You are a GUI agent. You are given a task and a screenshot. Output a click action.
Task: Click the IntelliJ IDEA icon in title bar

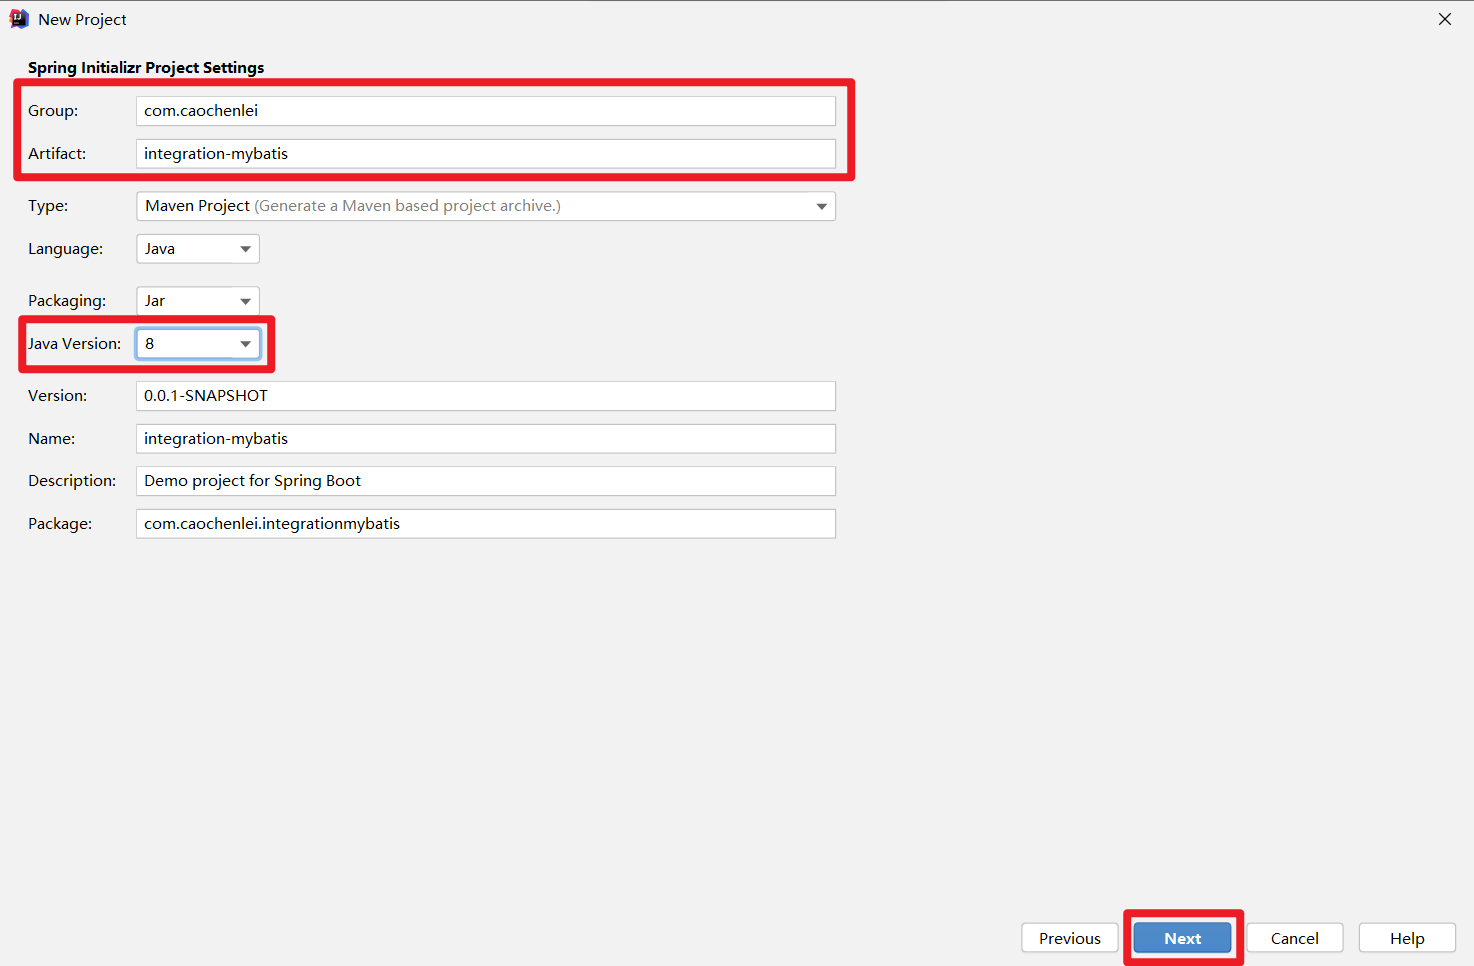click(18, 19)
